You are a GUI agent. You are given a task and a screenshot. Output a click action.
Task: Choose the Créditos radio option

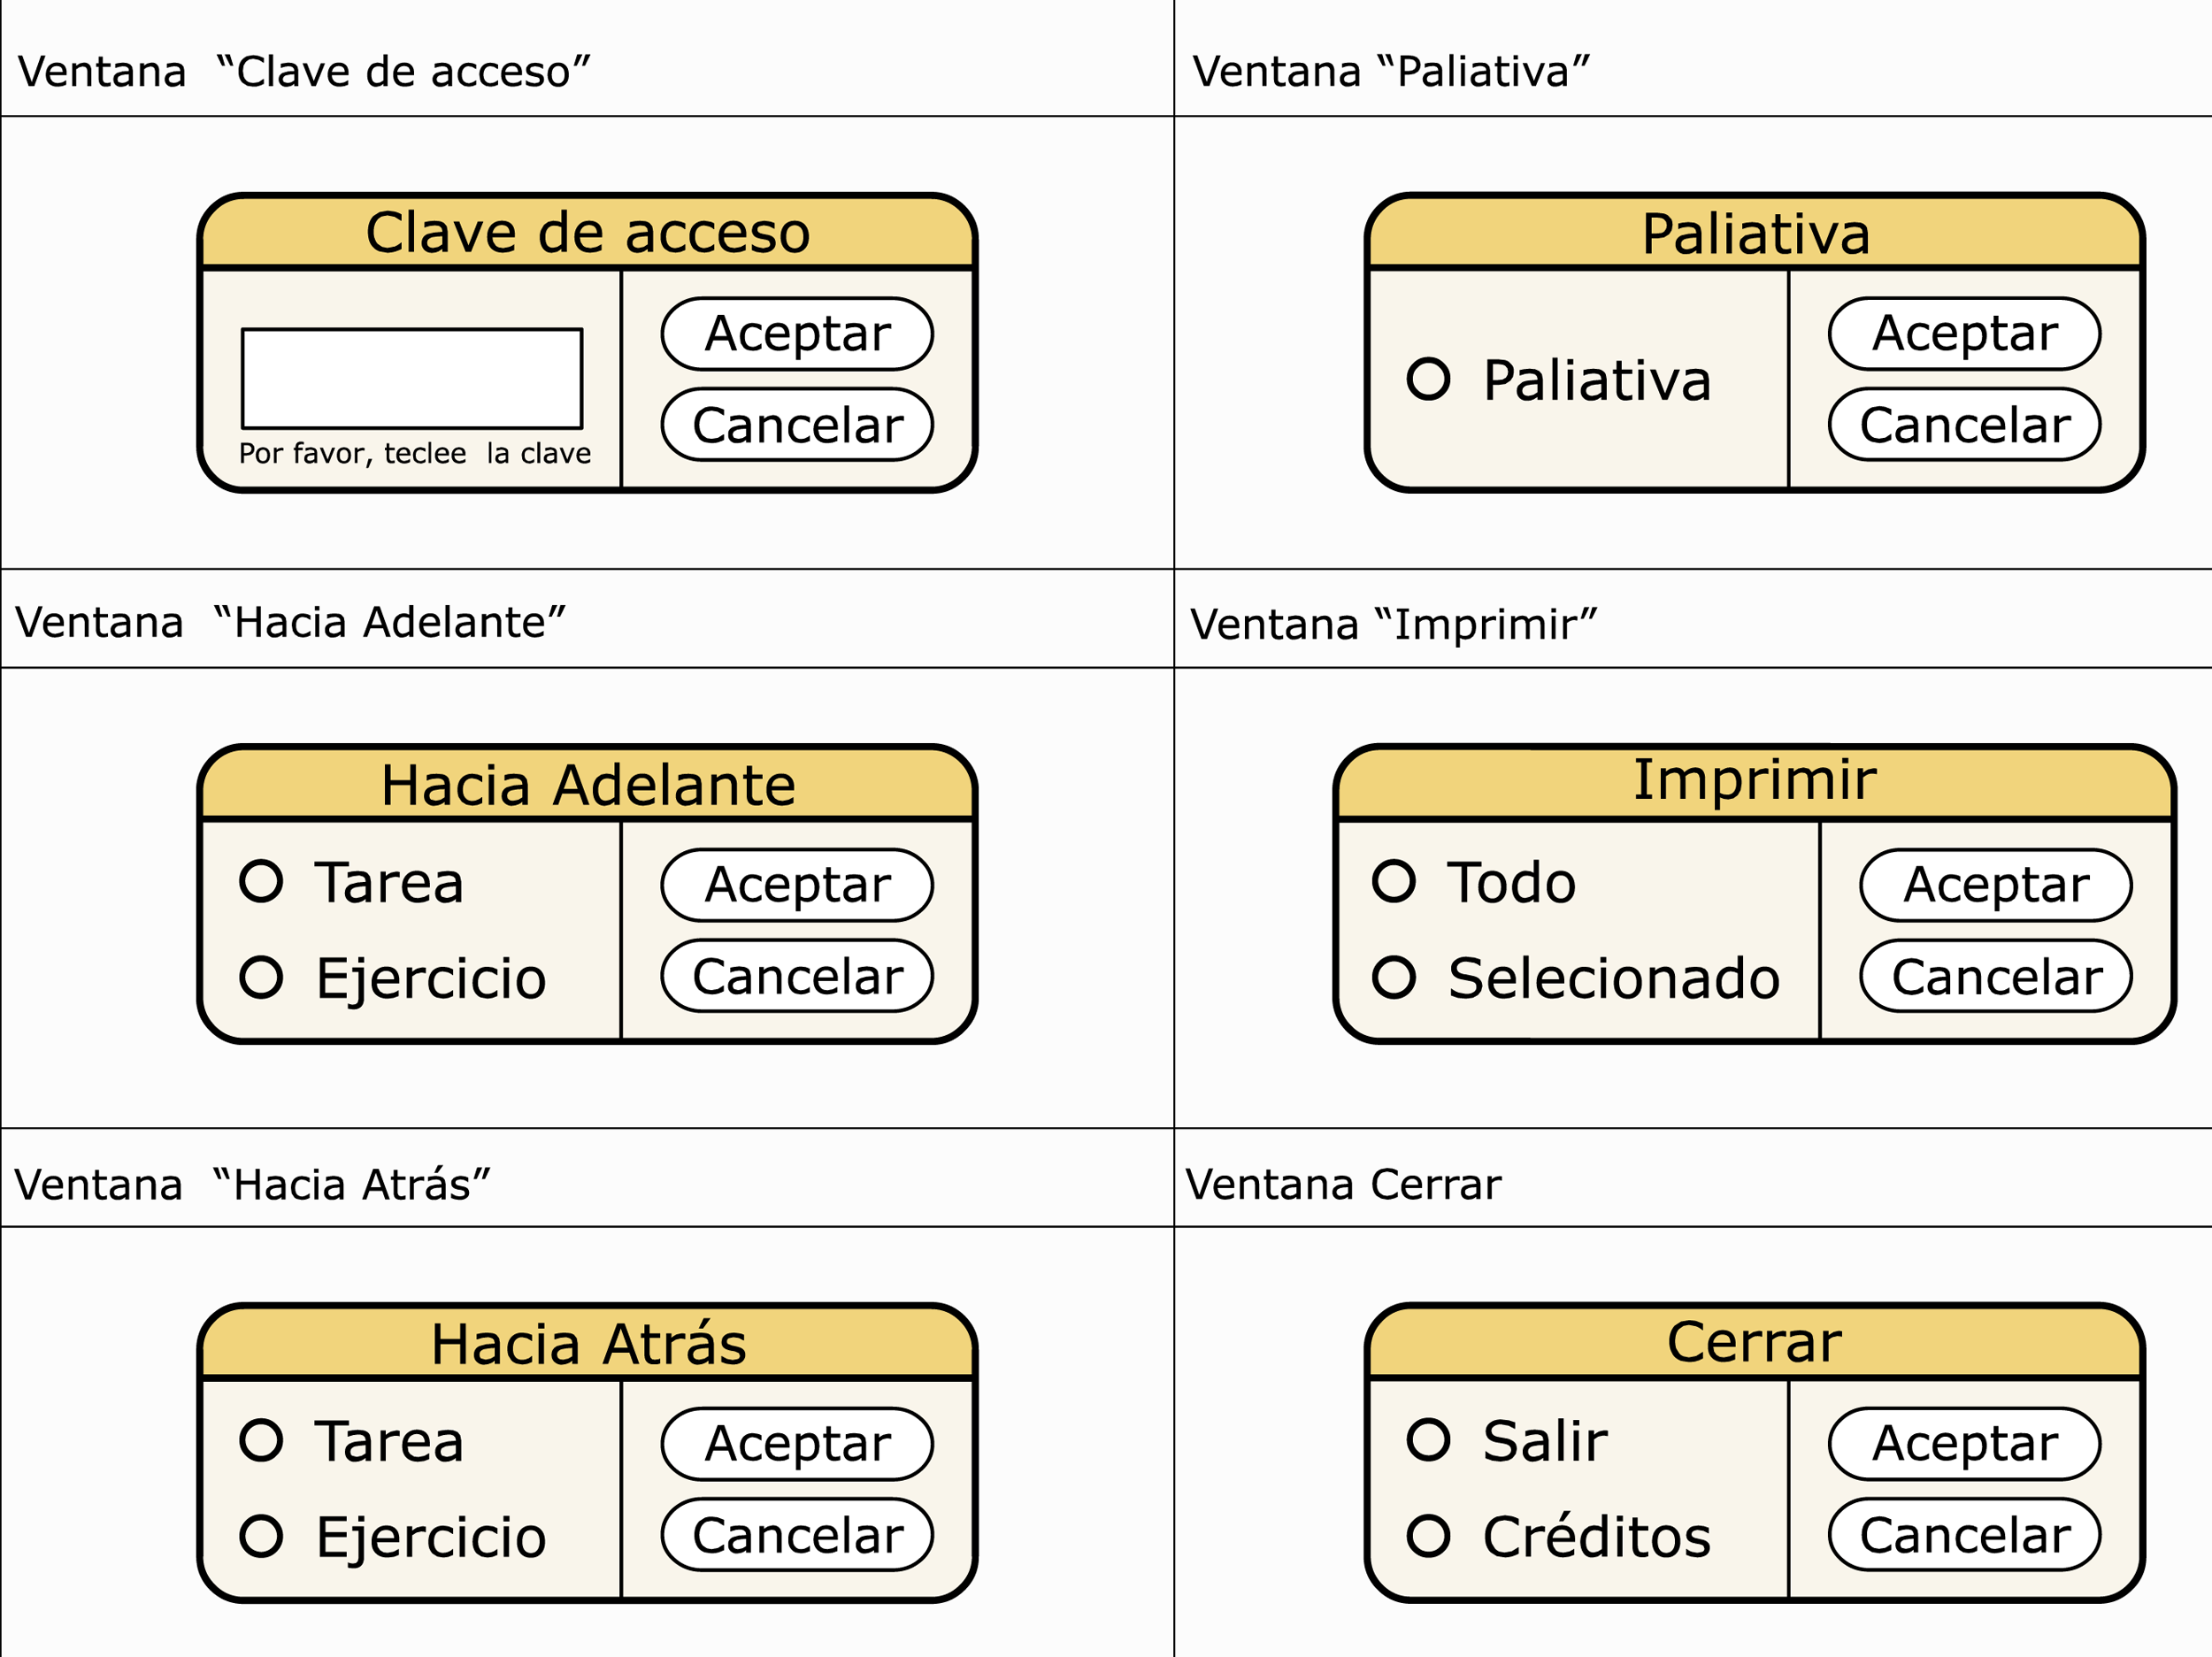(1428, 1536)
